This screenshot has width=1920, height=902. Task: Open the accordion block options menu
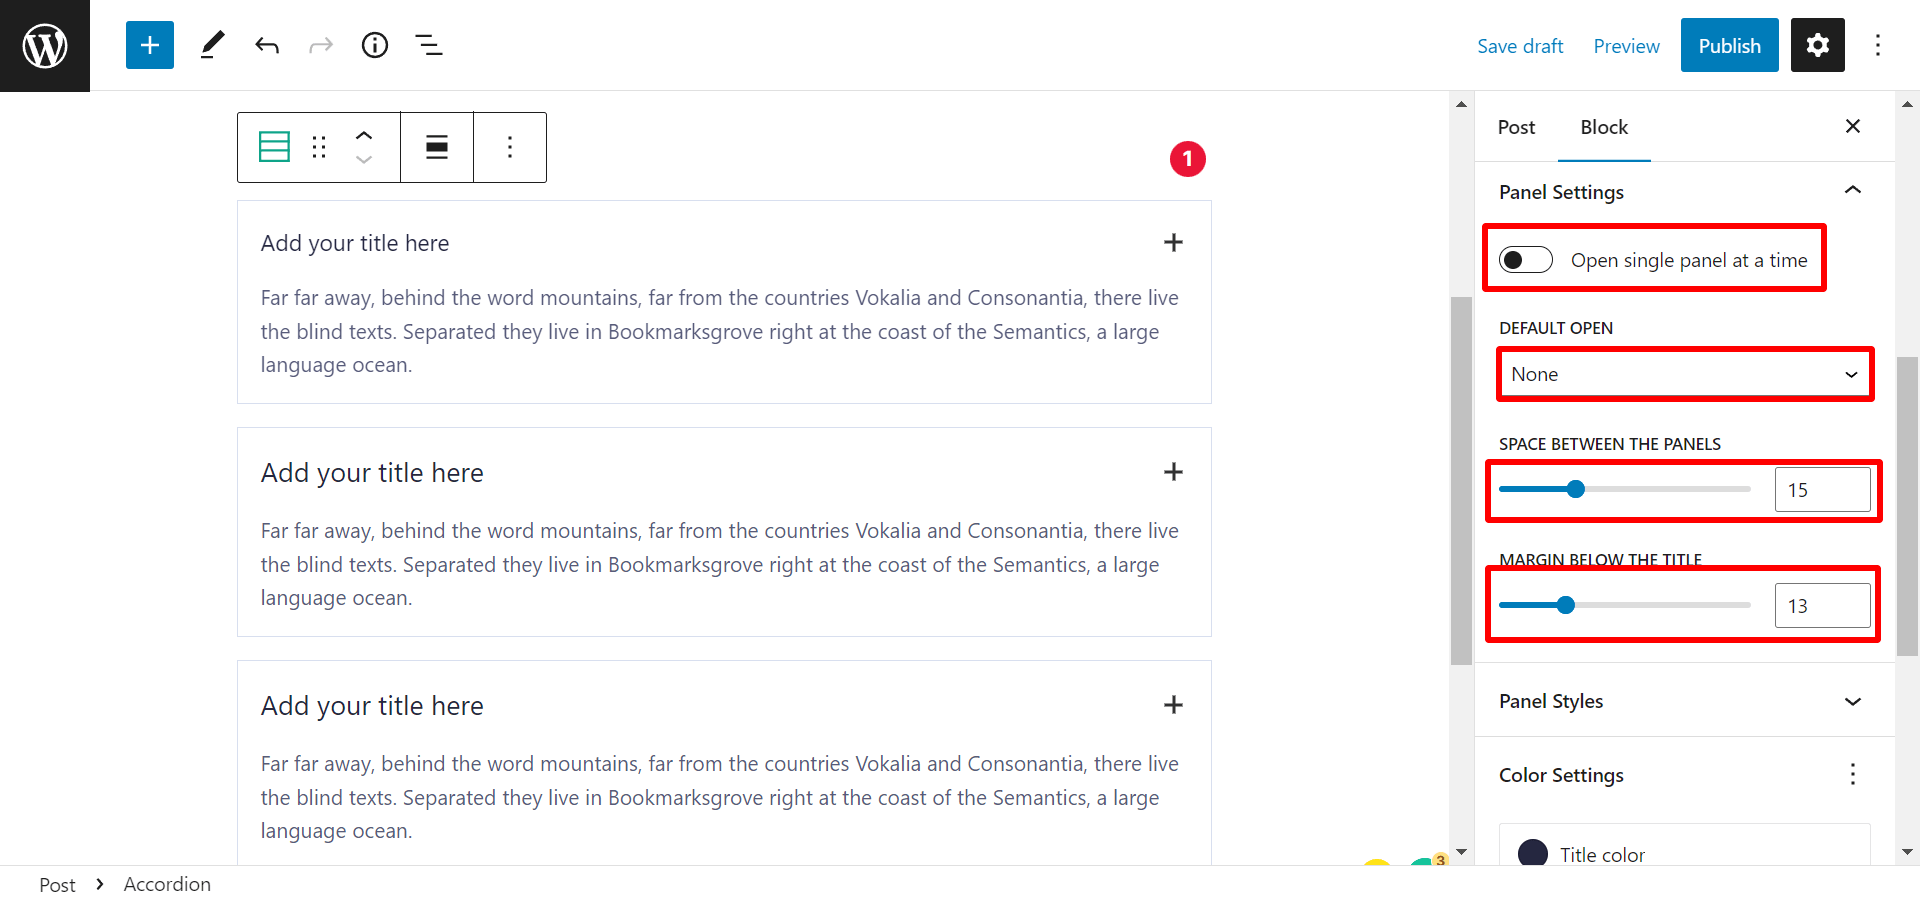510,147
